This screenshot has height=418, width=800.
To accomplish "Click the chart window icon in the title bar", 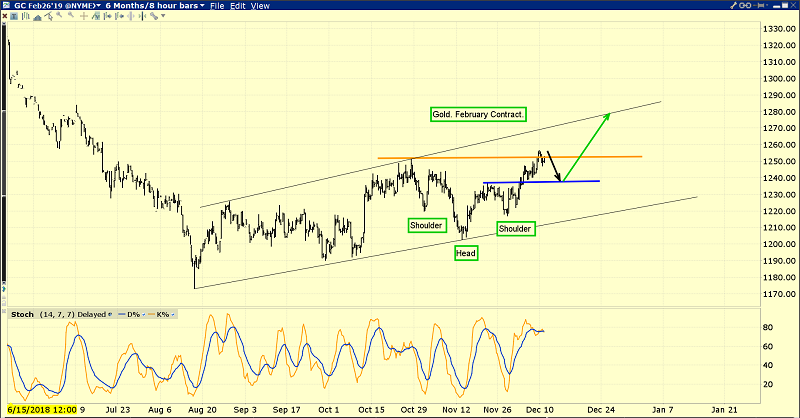I will click(6, 5).
